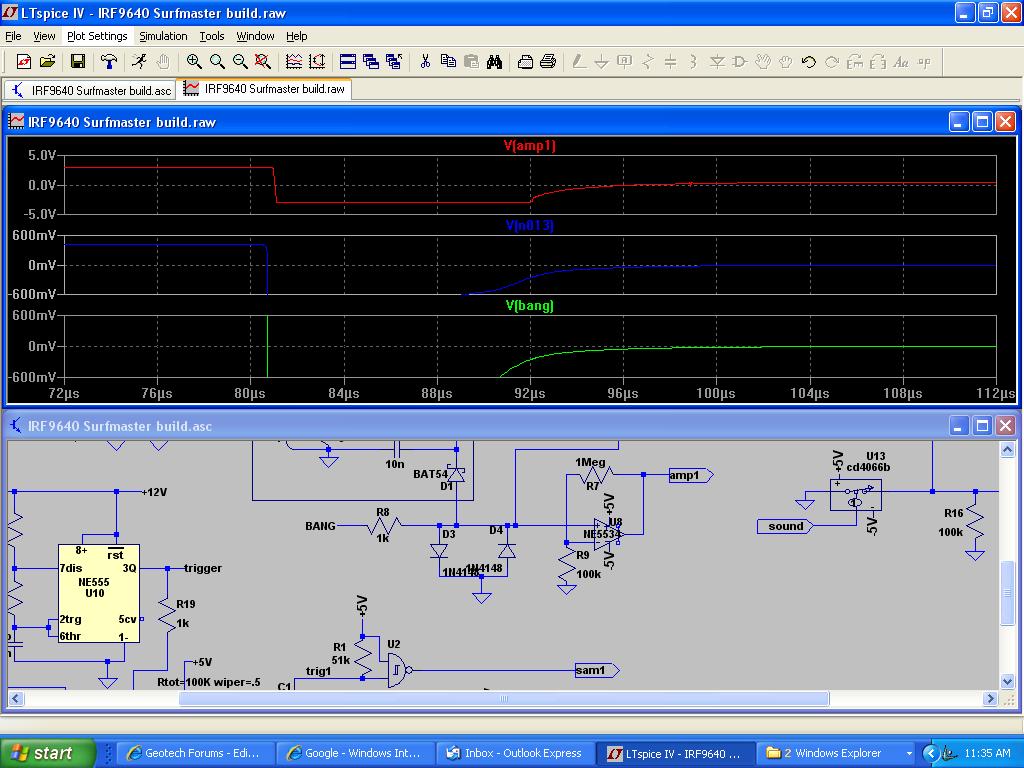Click the Save floppy disk icon
The width and height of the screenshot is (1024, 768).
pyautogui.click(x=77, y=62)
